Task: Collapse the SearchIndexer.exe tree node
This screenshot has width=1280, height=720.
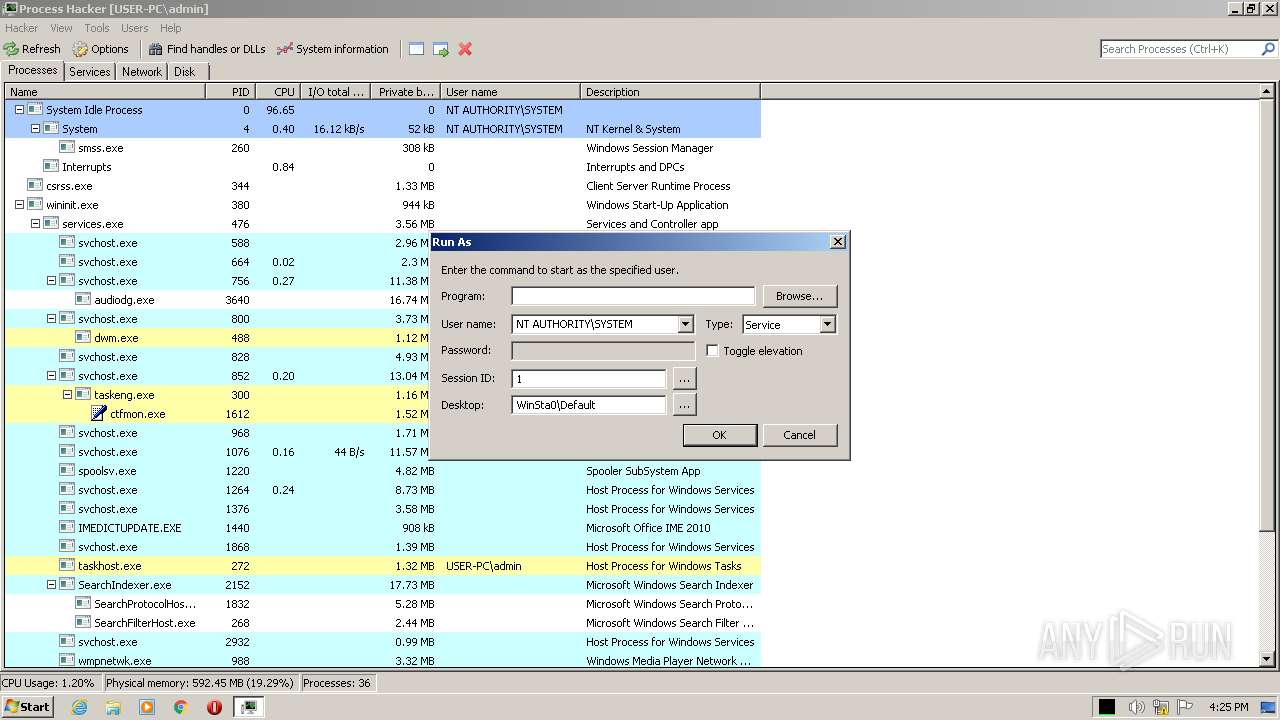Action: pos(51,584)
